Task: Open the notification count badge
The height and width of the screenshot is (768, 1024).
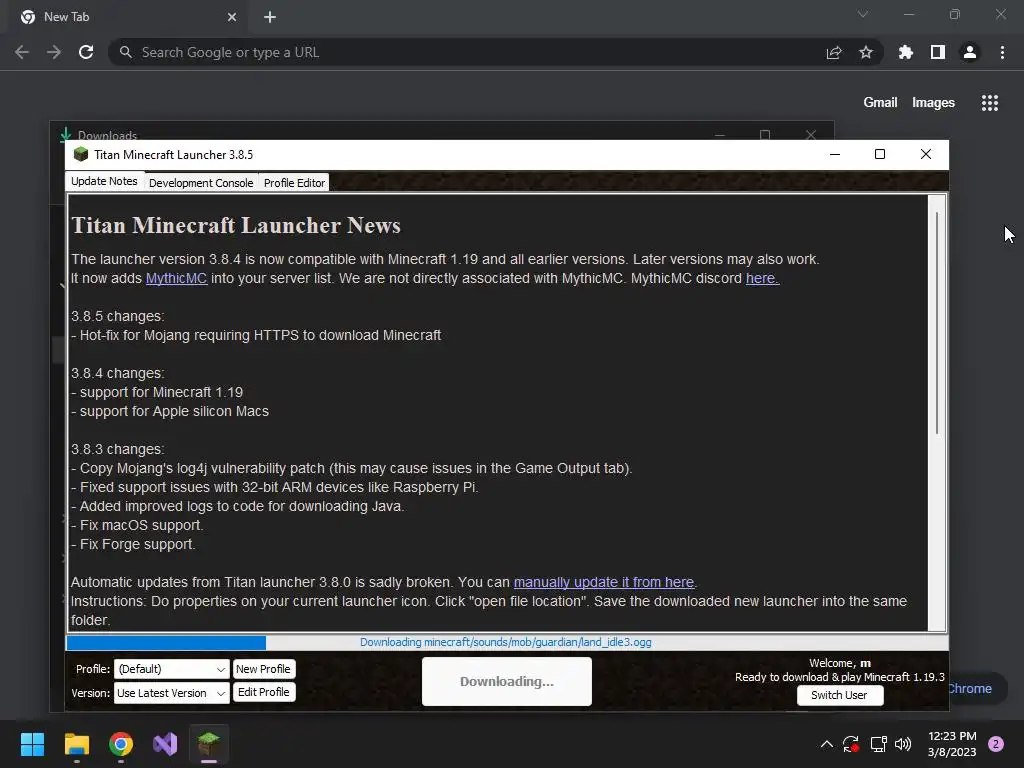Action: click(x=996, y=744)
